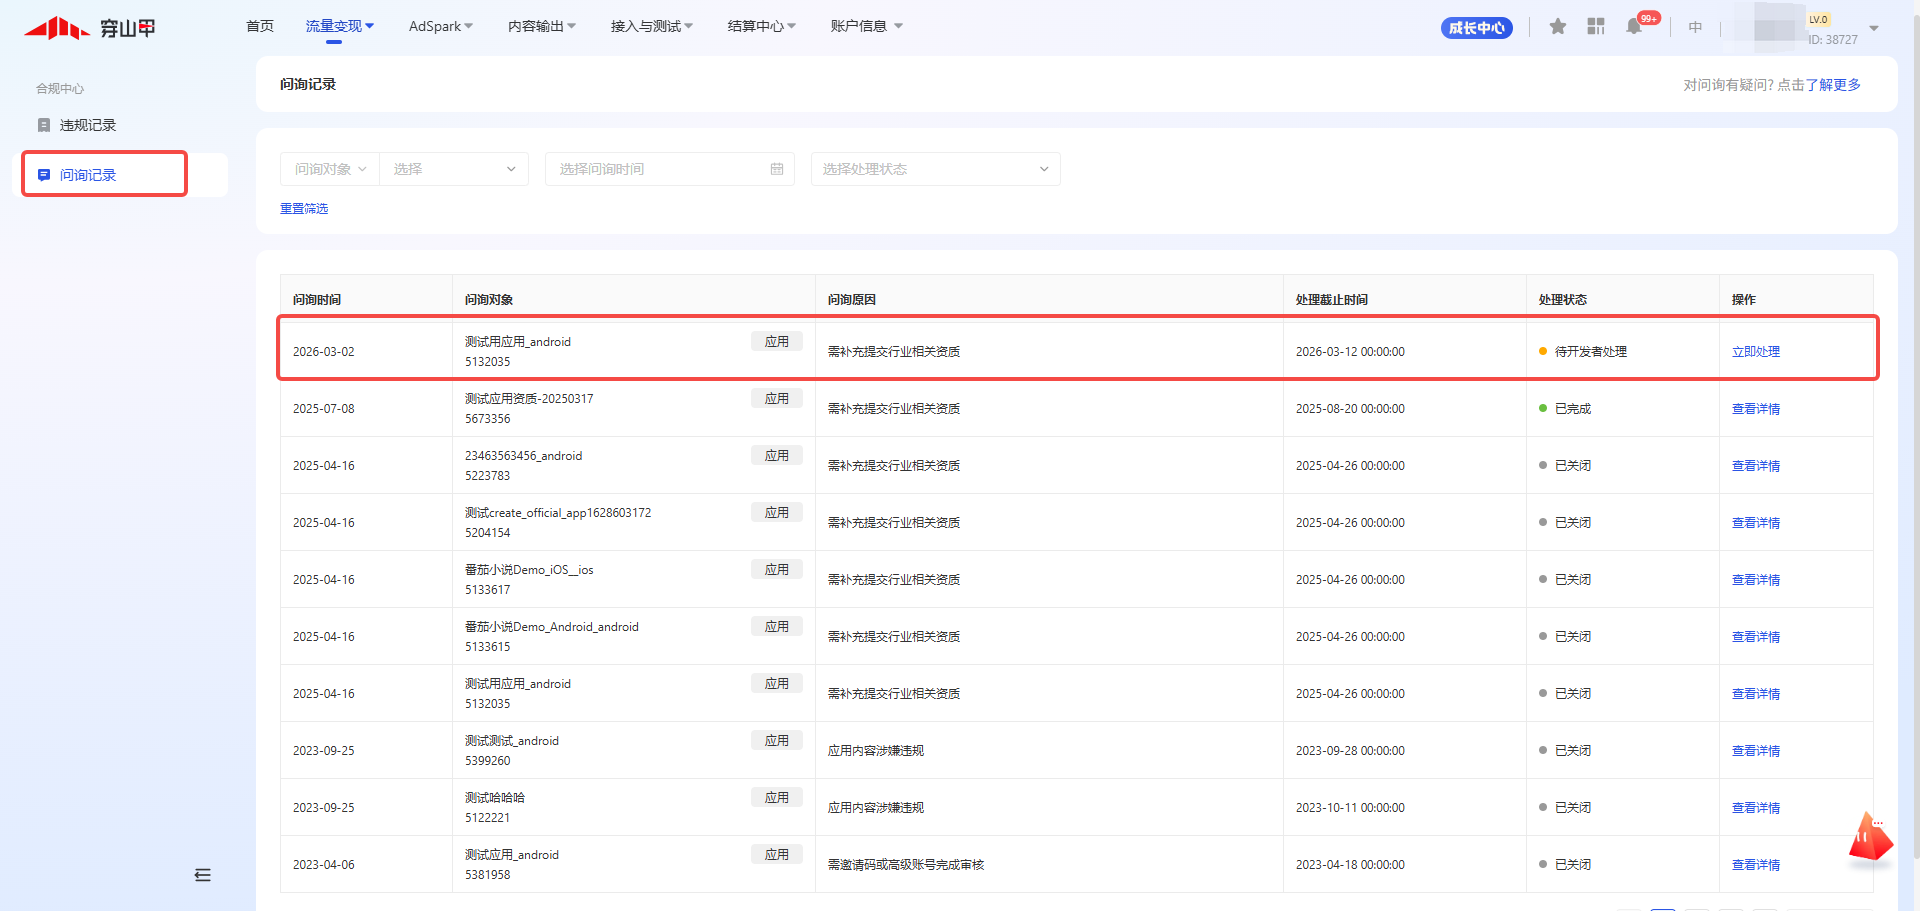The height and width of the screenshot is (911, 1920).
Task: Open the 选择处理状态 dropdown
Action: pyautogui.click(x=935, y=169)
